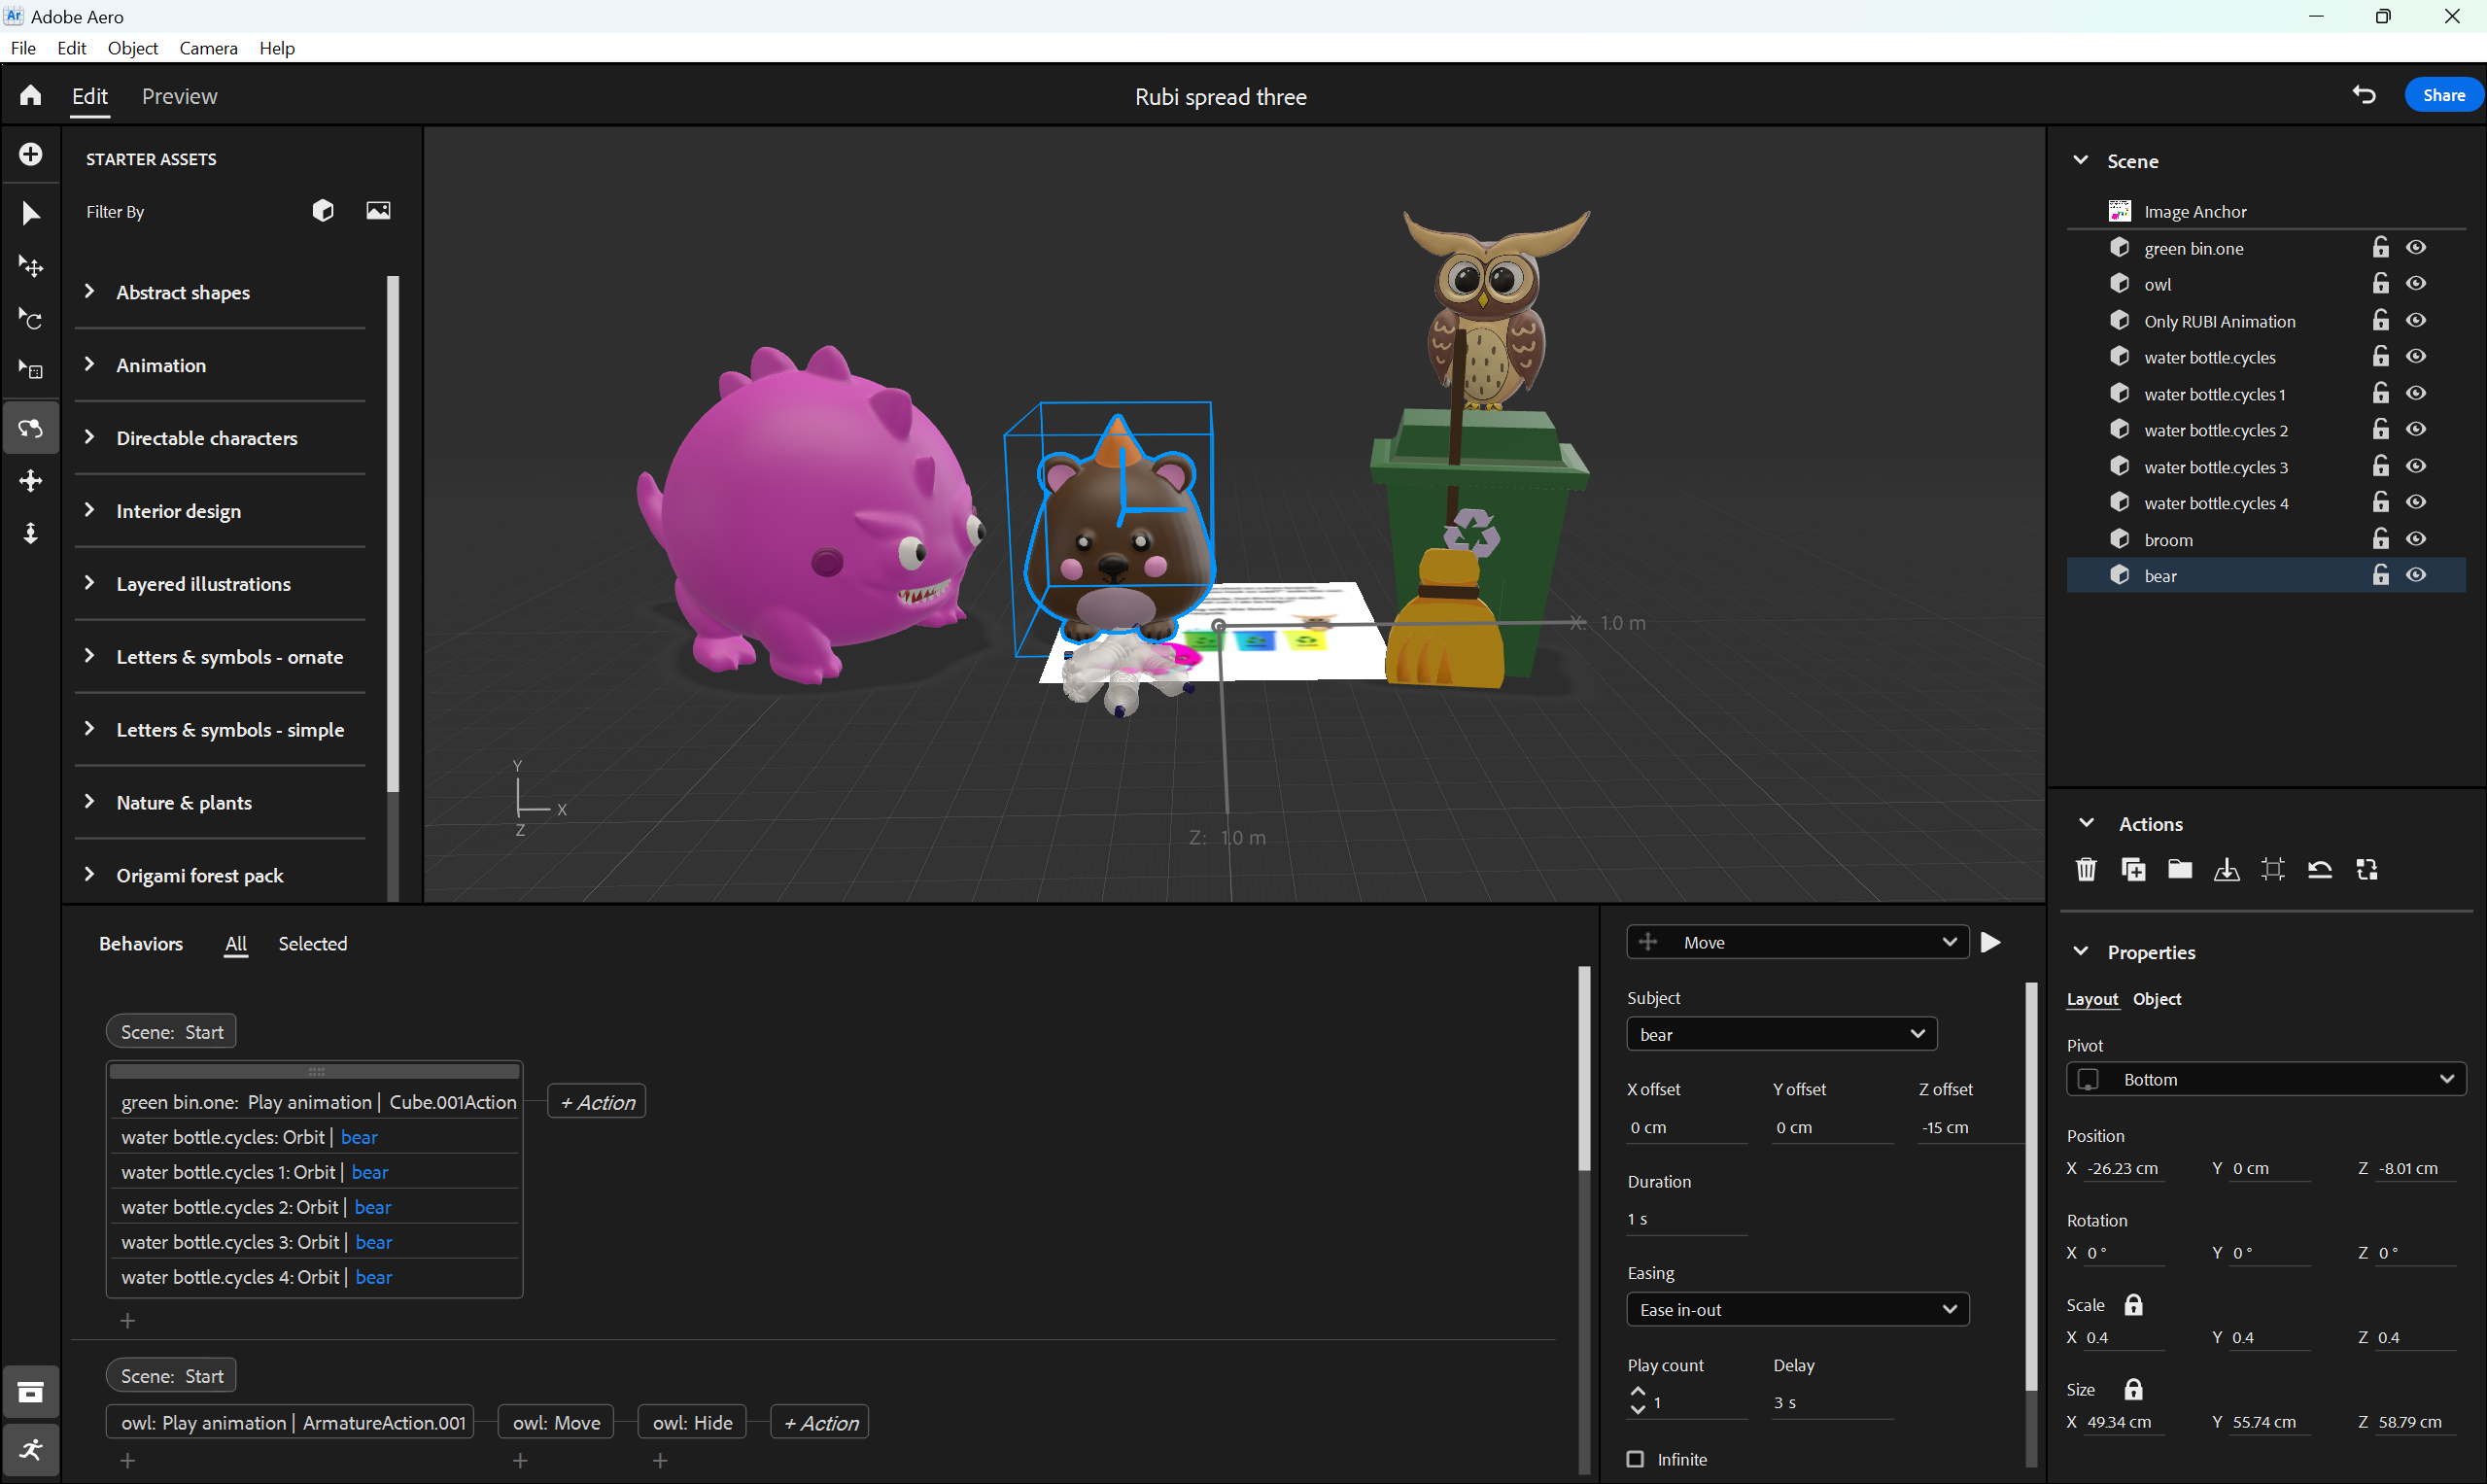Select the Move tool in left toolbar
This screenshot has height=1484, width=2487.
coord(31,266)
